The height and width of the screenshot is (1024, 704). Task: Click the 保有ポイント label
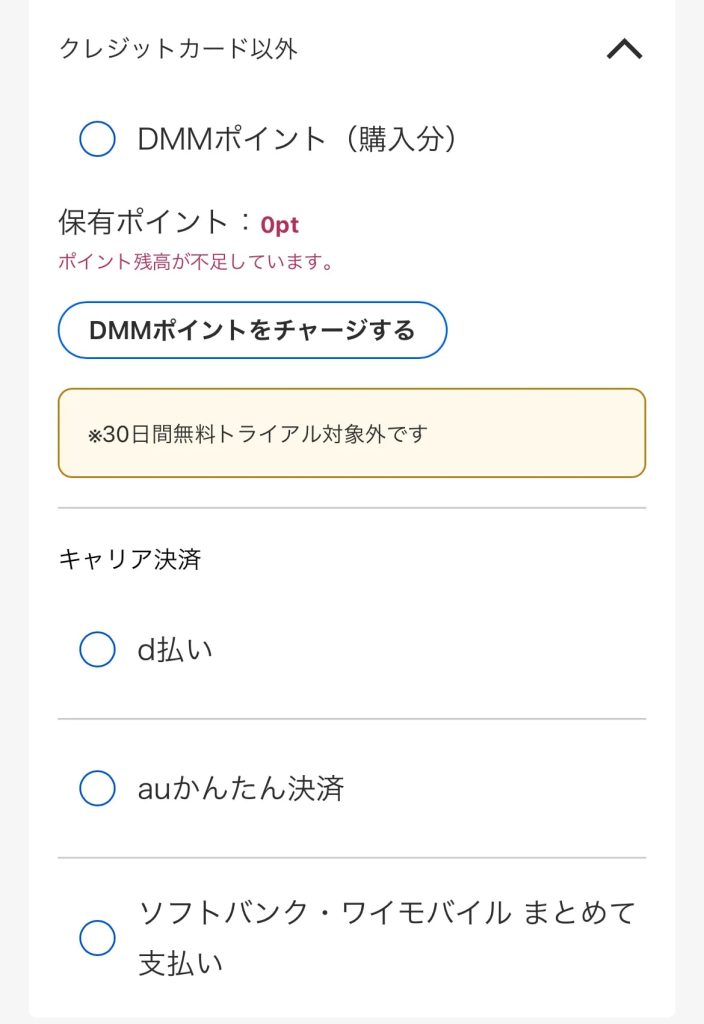point(143,222)
